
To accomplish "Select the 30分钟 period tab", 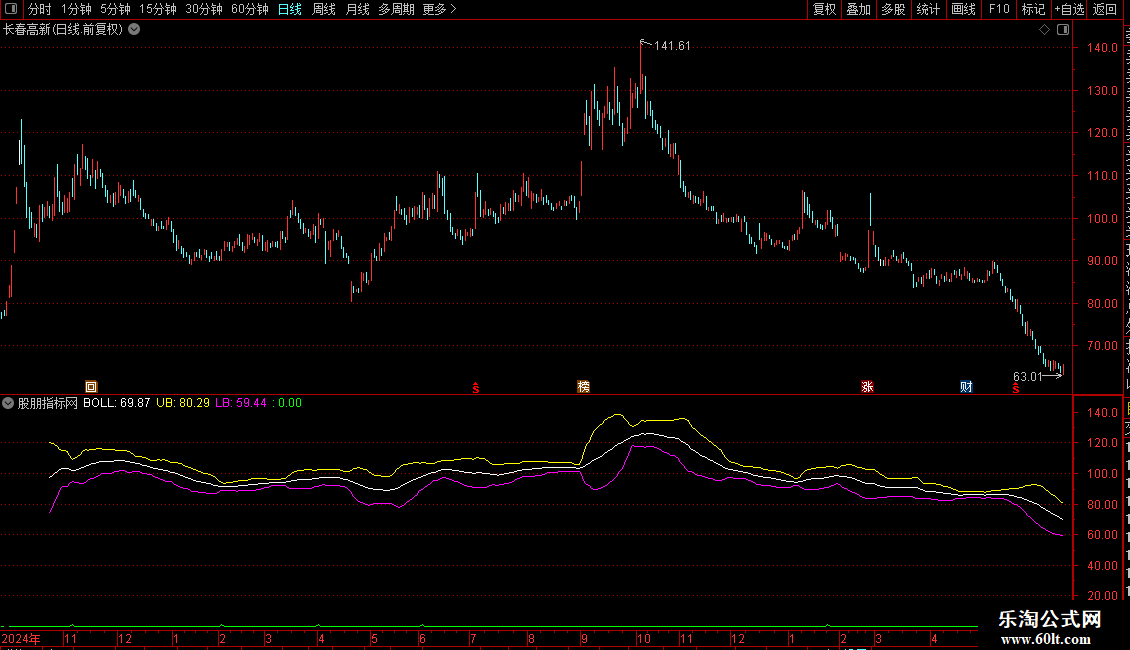I will [204, 9].
